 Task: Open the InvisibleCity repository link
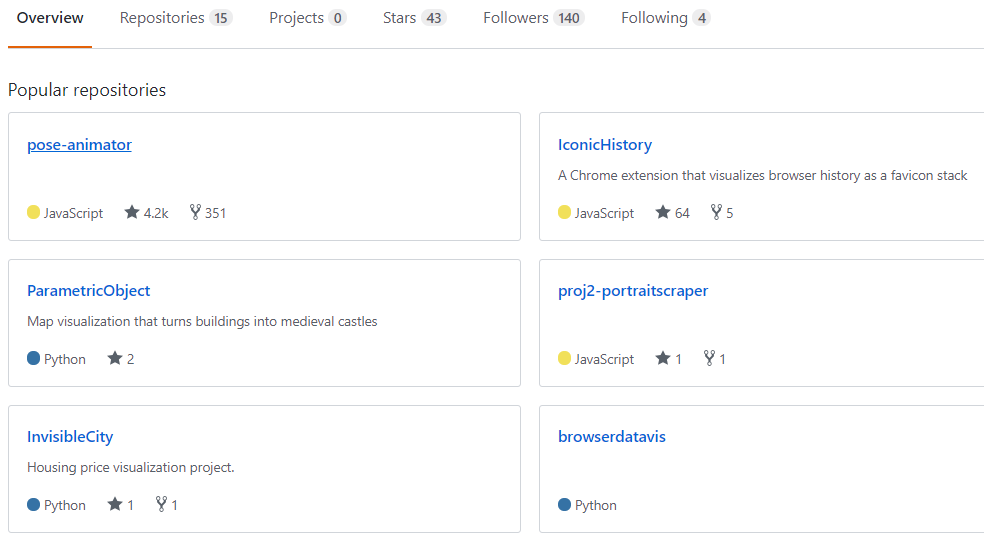[70, 437]
